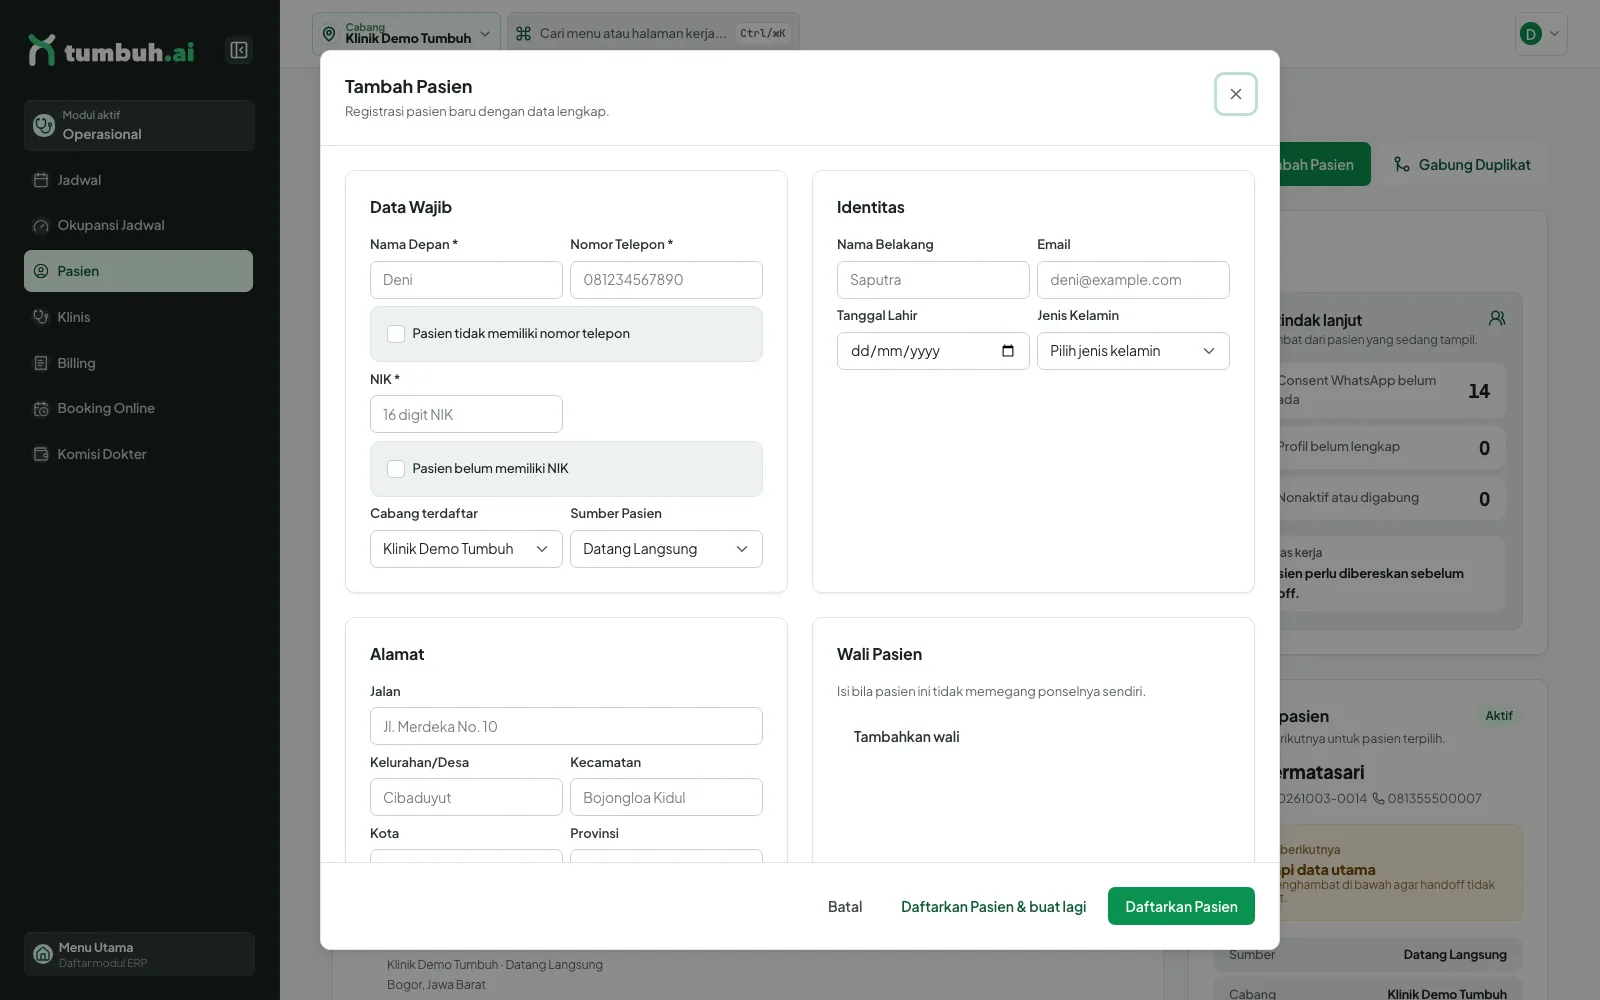This screenshot has width=1600, height=1000.
Task: Click the Menu Utama home icon
Action: 43,954
